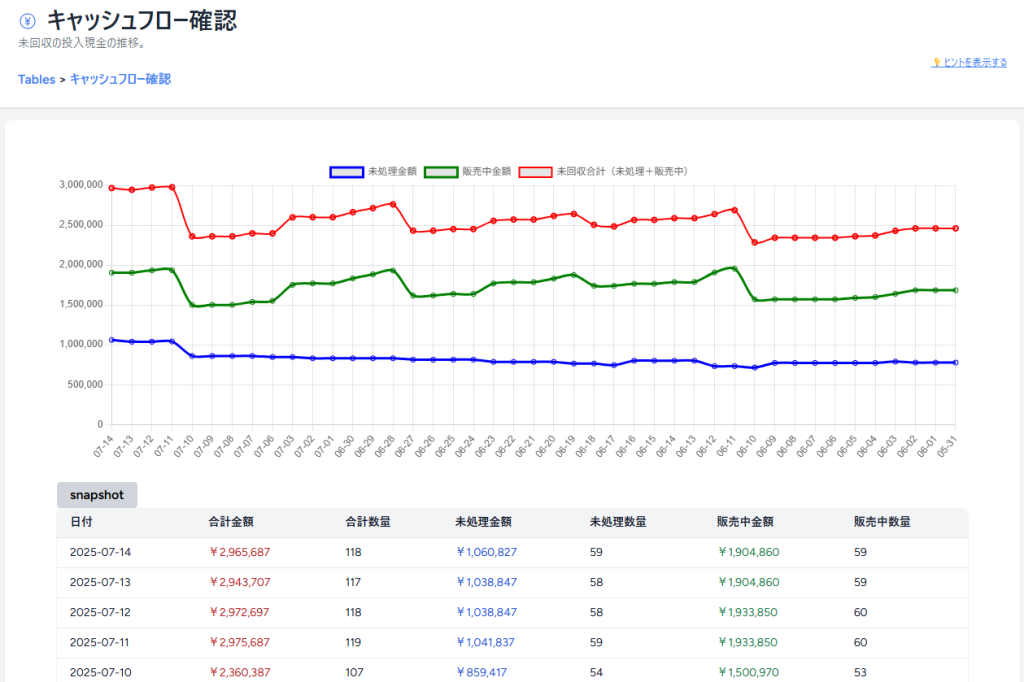This screenshot has height=682, width=1024.
Task: Click the ￥1,500,970 on-sale amount value
Action: pos(748,672)
